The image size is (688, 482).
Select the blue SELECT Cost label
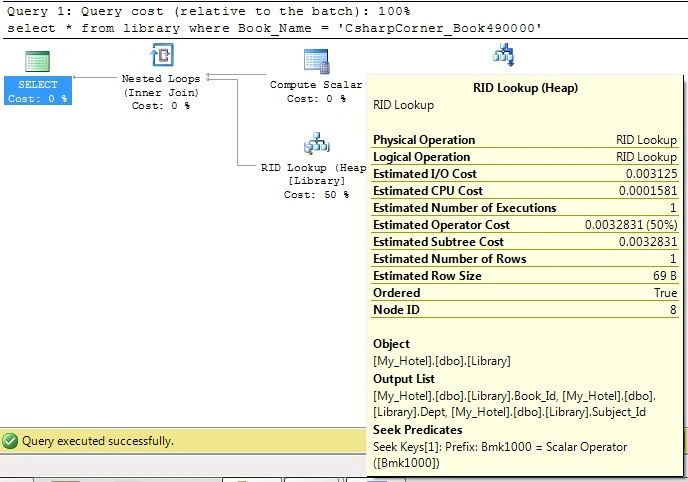click(x=38, y=91)
